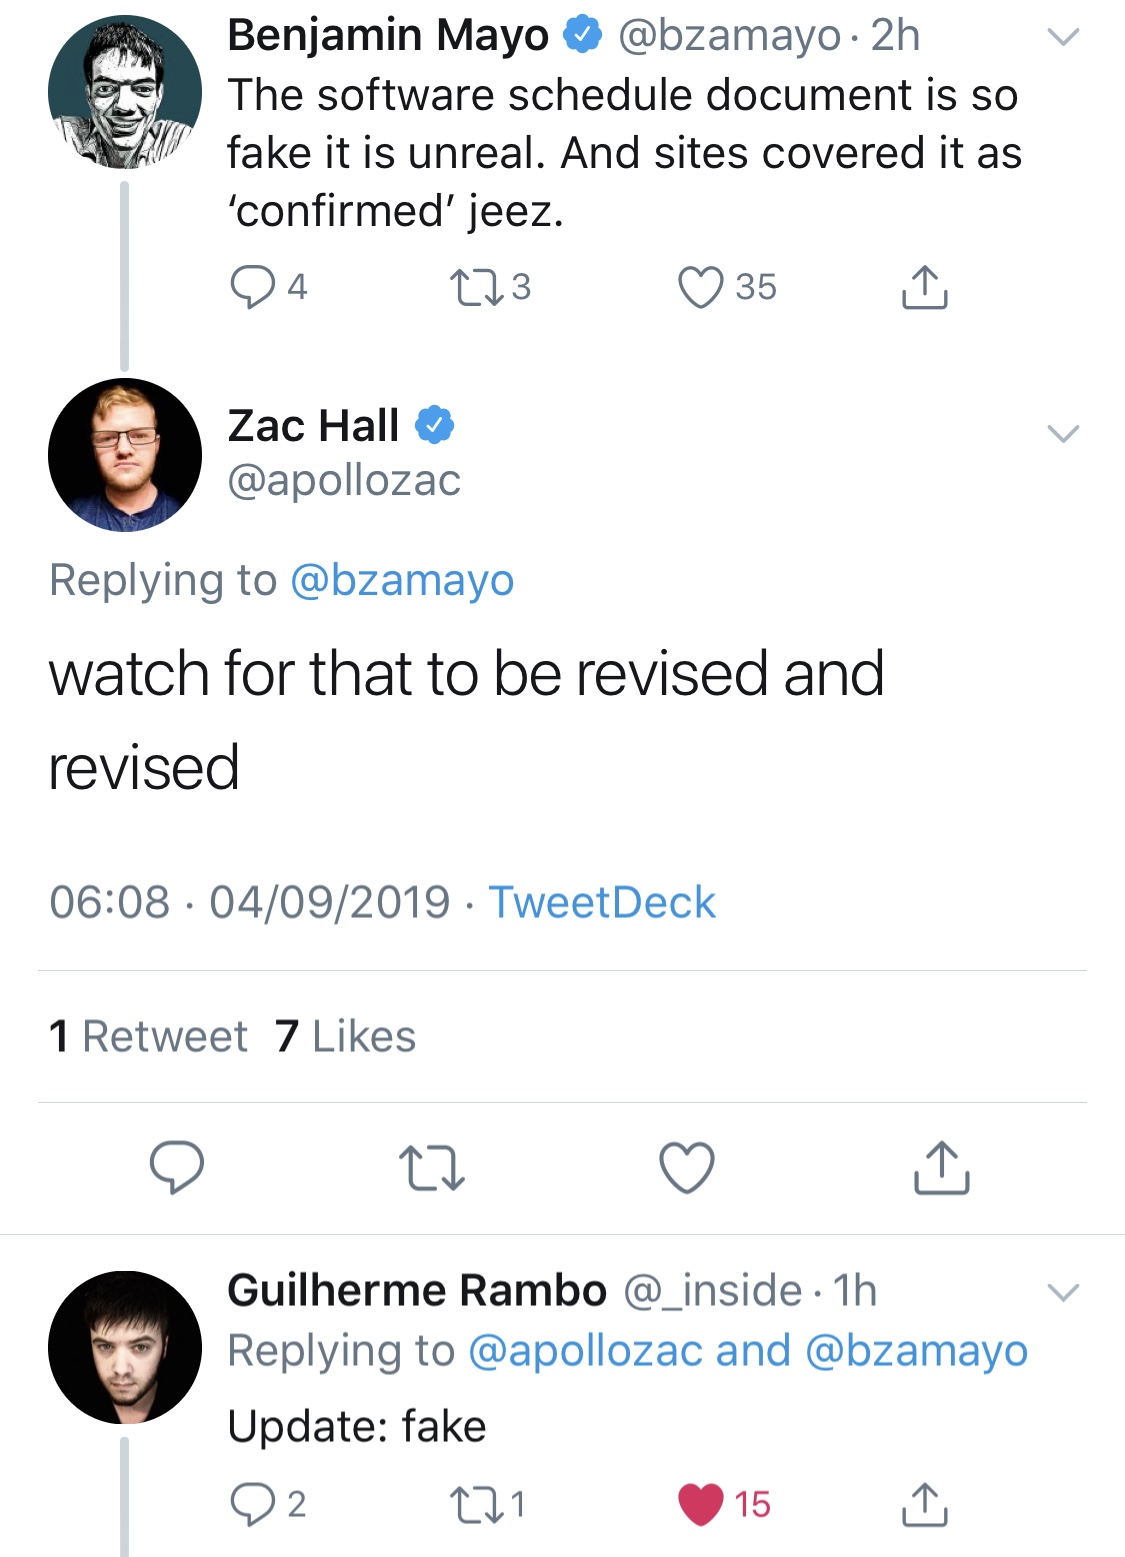View the 1 Retweet list
The height and width of the screenshot is (1557, 1125).
coord(148,1036)
